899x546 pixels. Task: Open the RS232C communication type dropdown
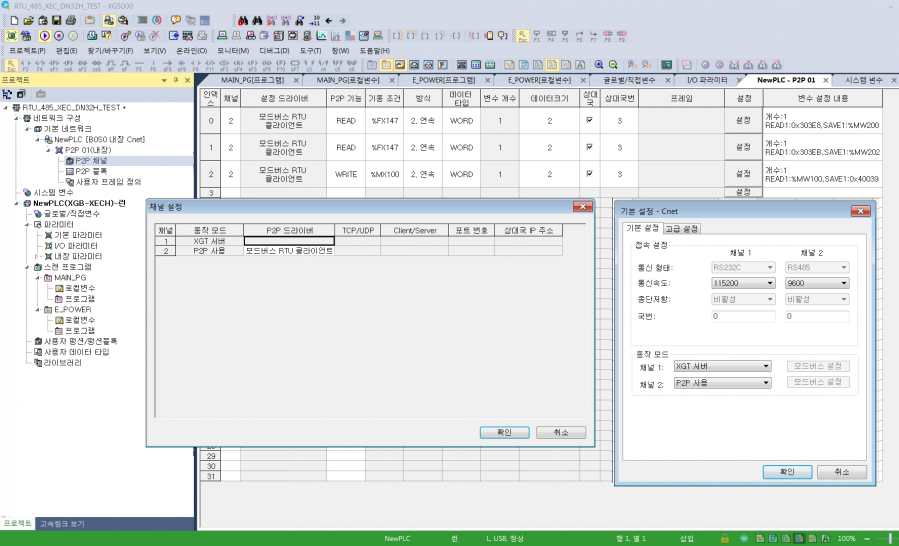(771, 267)
